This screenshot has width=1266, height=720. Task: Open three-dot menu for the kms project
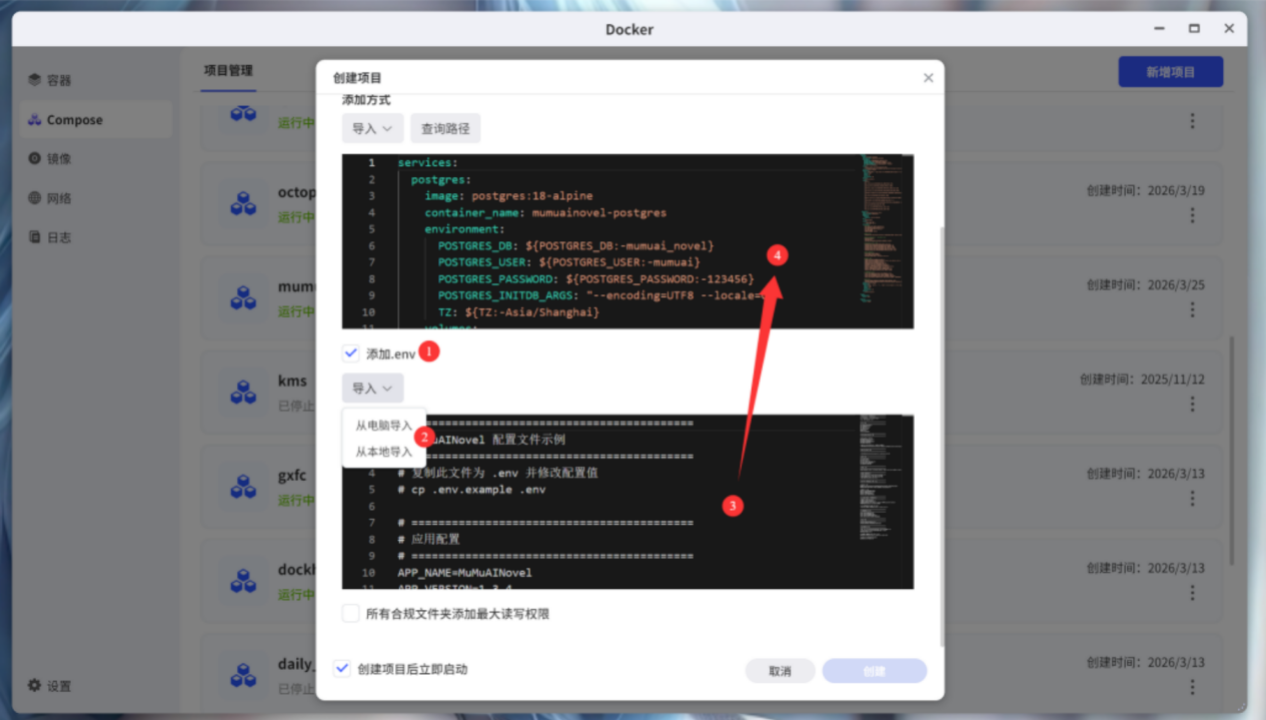point(1192,404)
